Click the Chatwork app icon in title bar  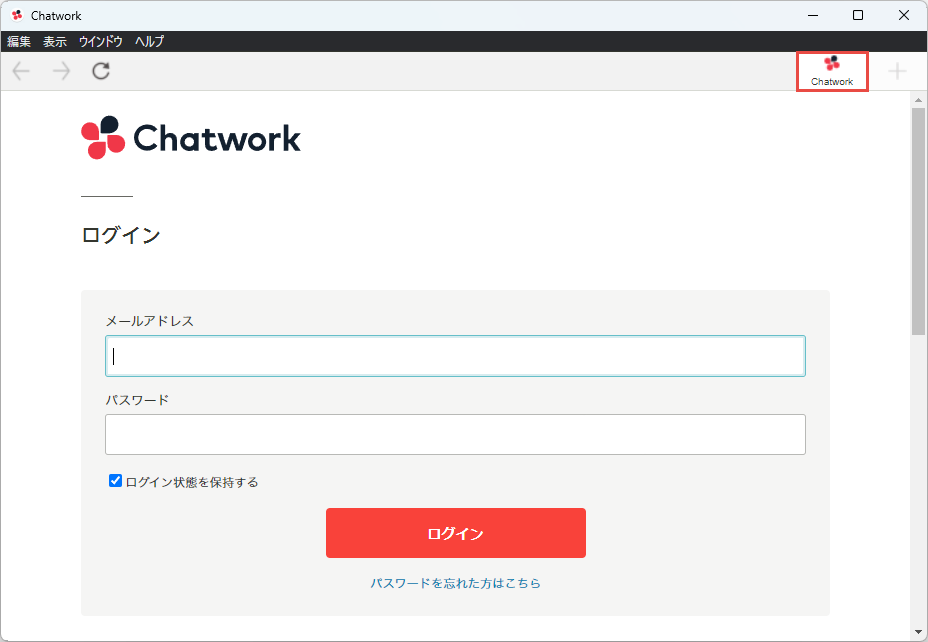[17, 16]
